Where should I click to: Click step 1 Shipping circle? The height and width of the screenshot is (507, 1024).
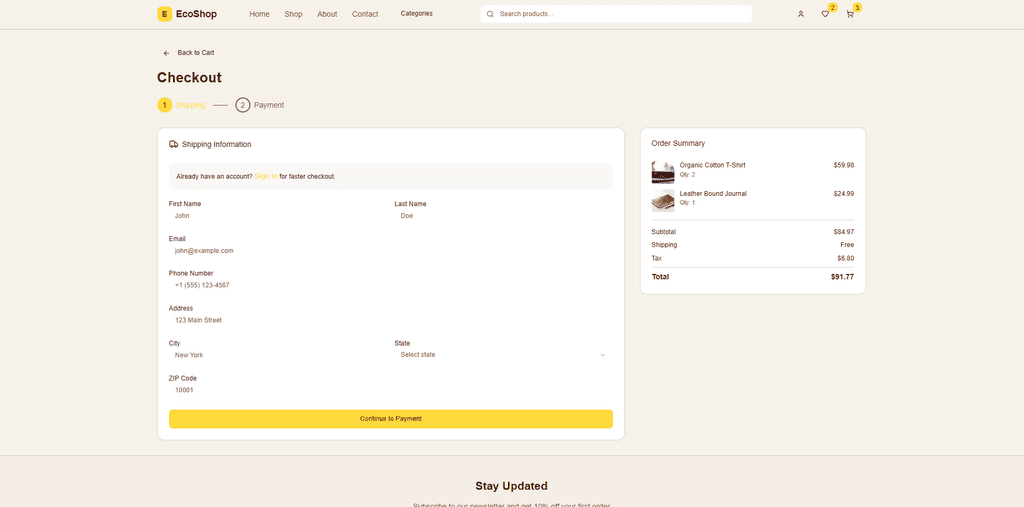tap(165, 105)
